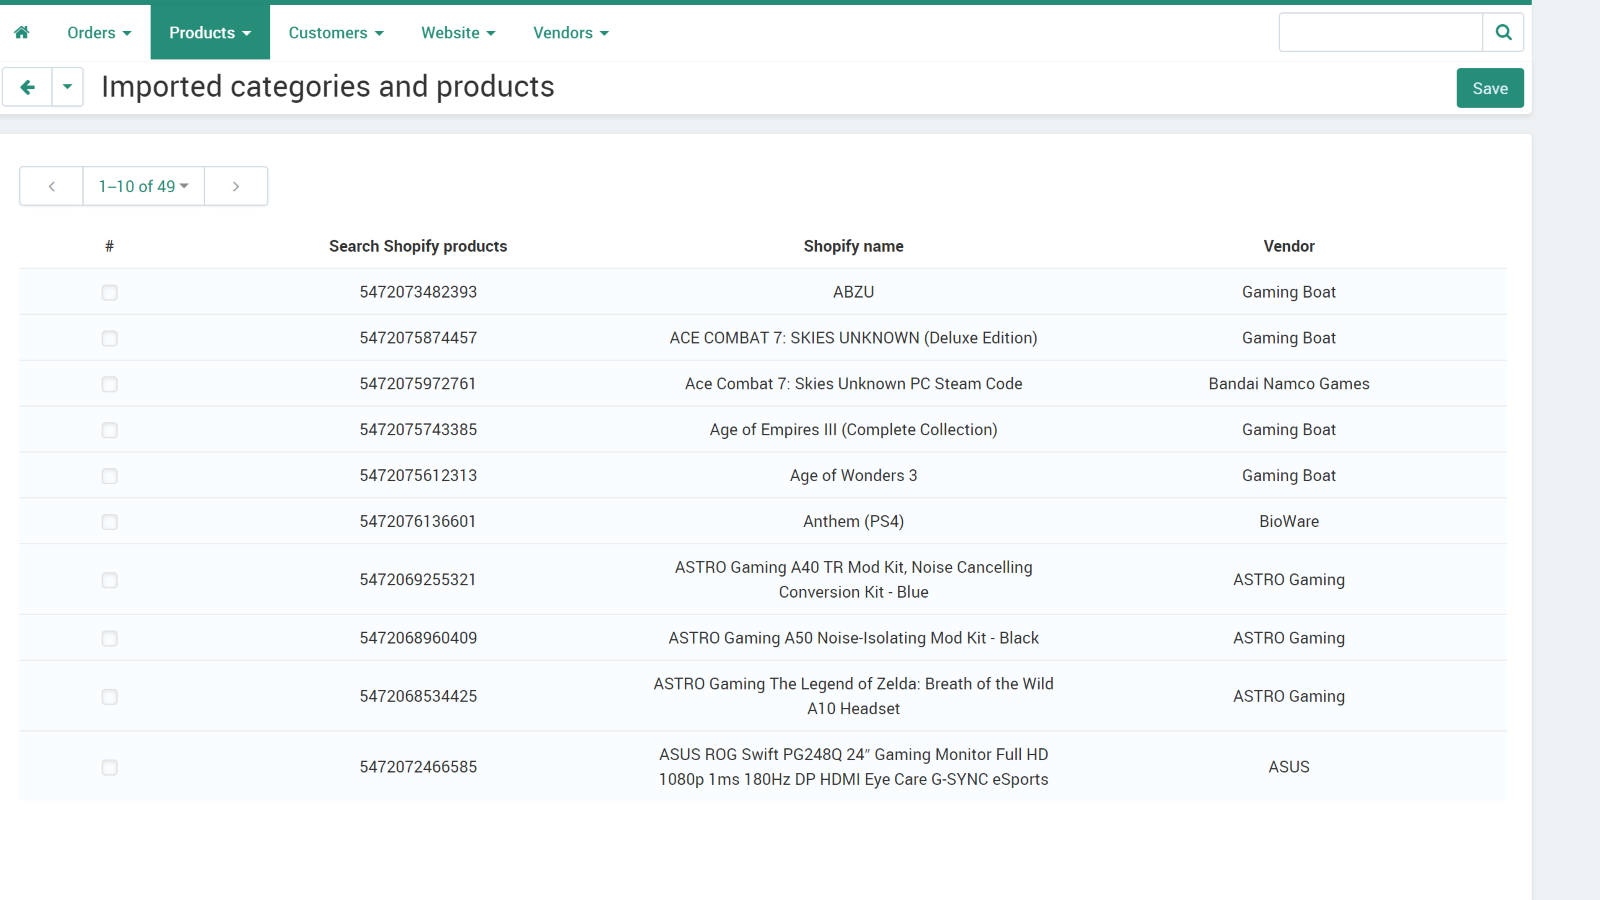Click product ID 5472068960409
The width and height of the screenshot is (1600, 900).
coord(418,638)
